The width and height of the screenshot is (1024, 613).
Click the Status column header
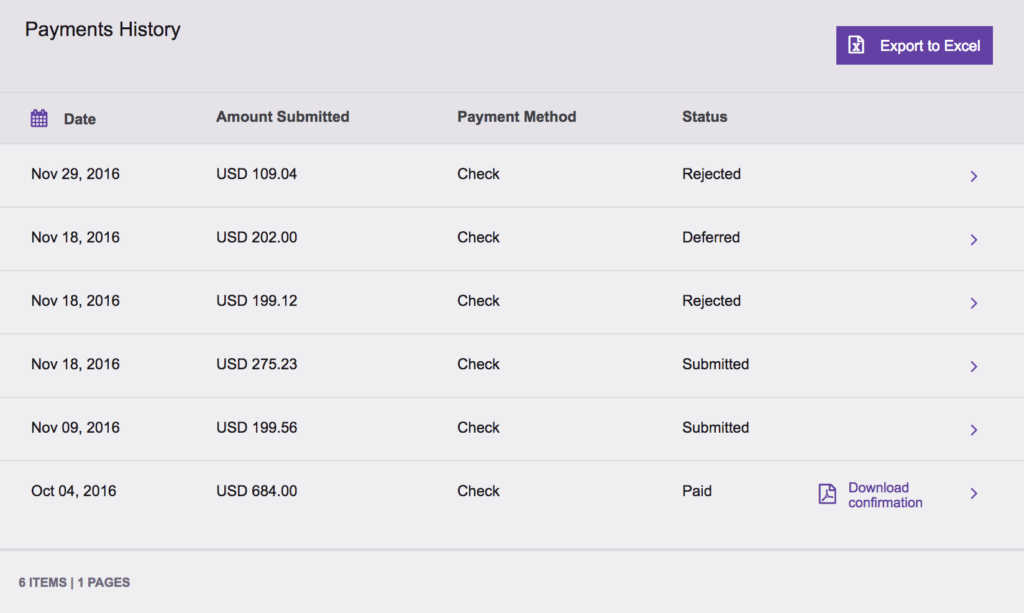(704, 117)
